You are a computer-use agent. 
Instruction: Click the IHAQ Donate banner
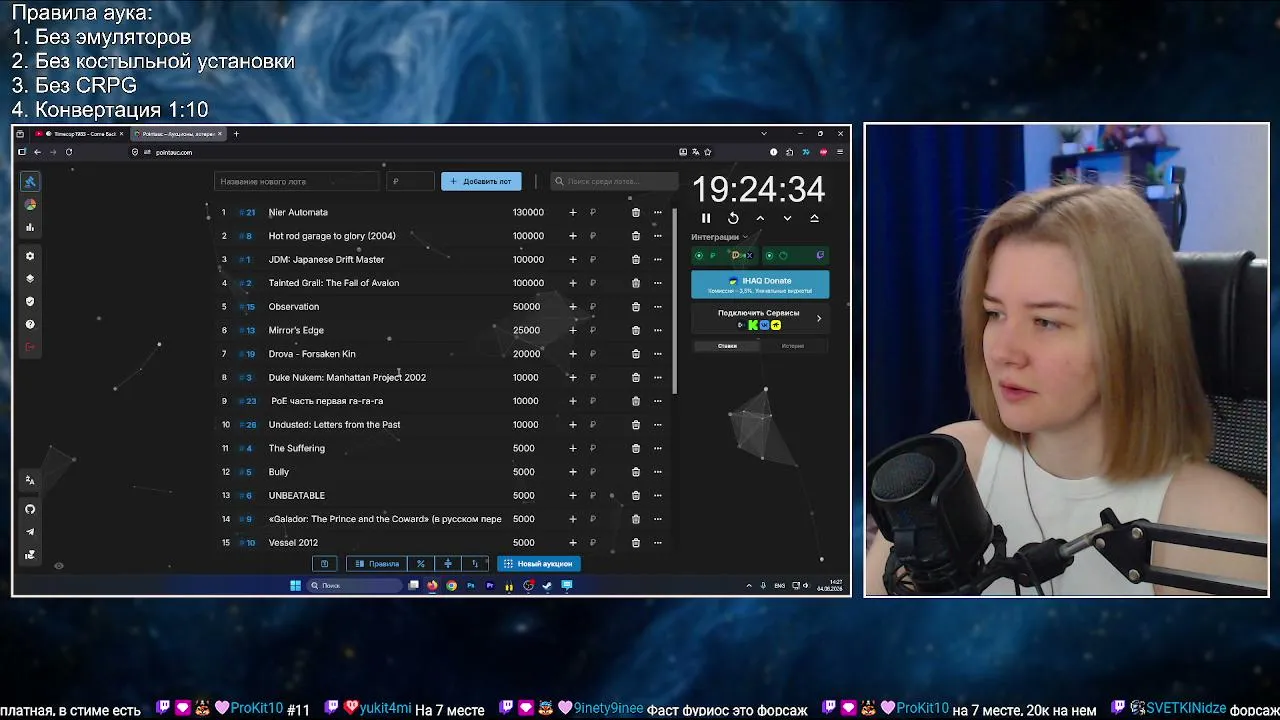click(760, 285)
